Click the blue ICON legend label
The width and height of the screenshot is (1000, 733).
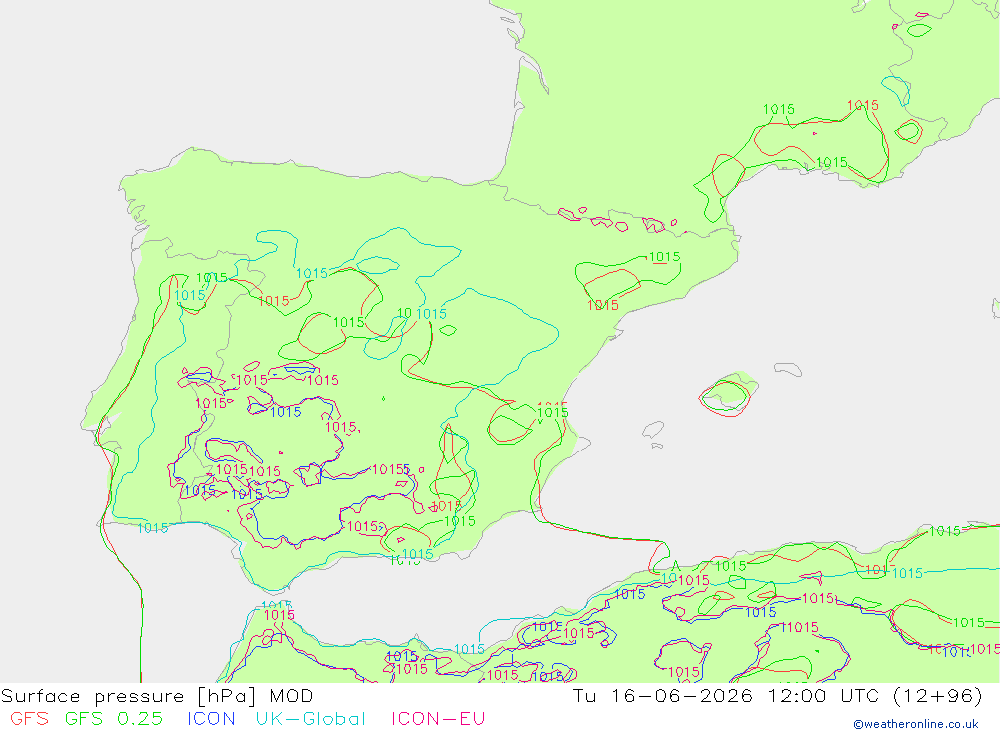click(x=211, y=718)
